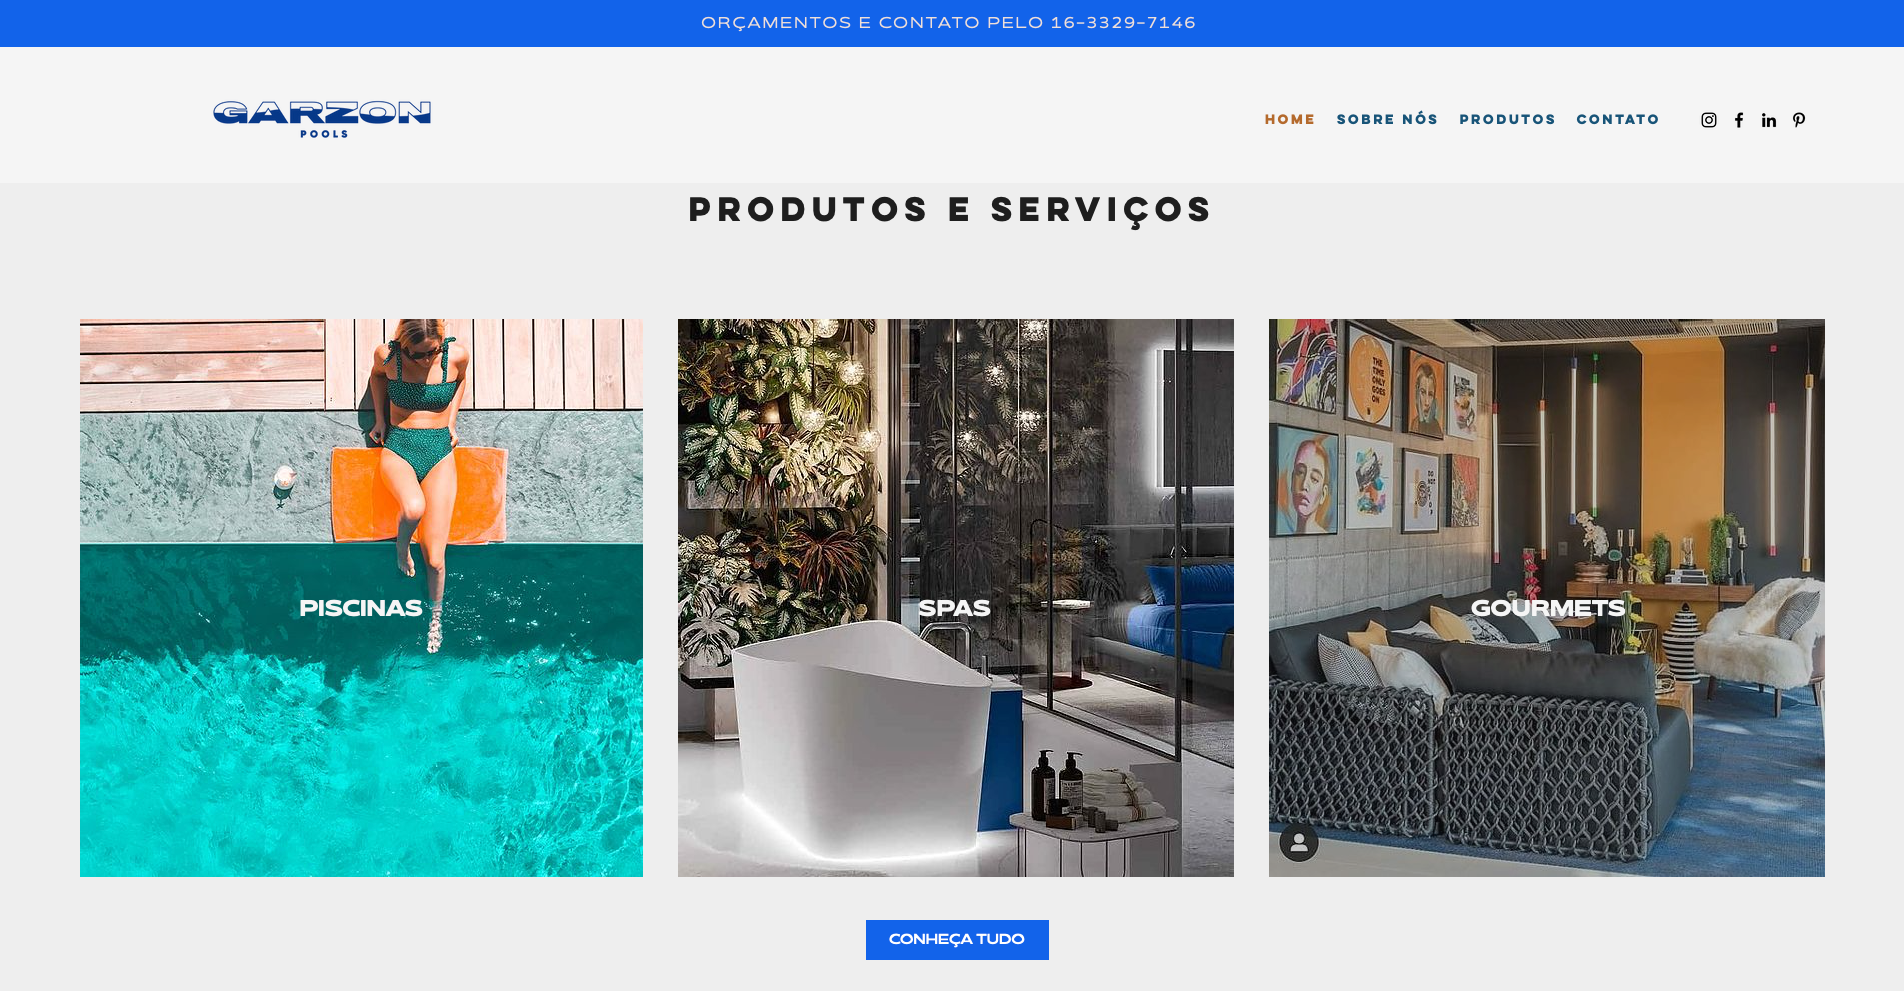Click the phone contact banner text
This screenshot has width=1904, height=991.
pos(948,23)
